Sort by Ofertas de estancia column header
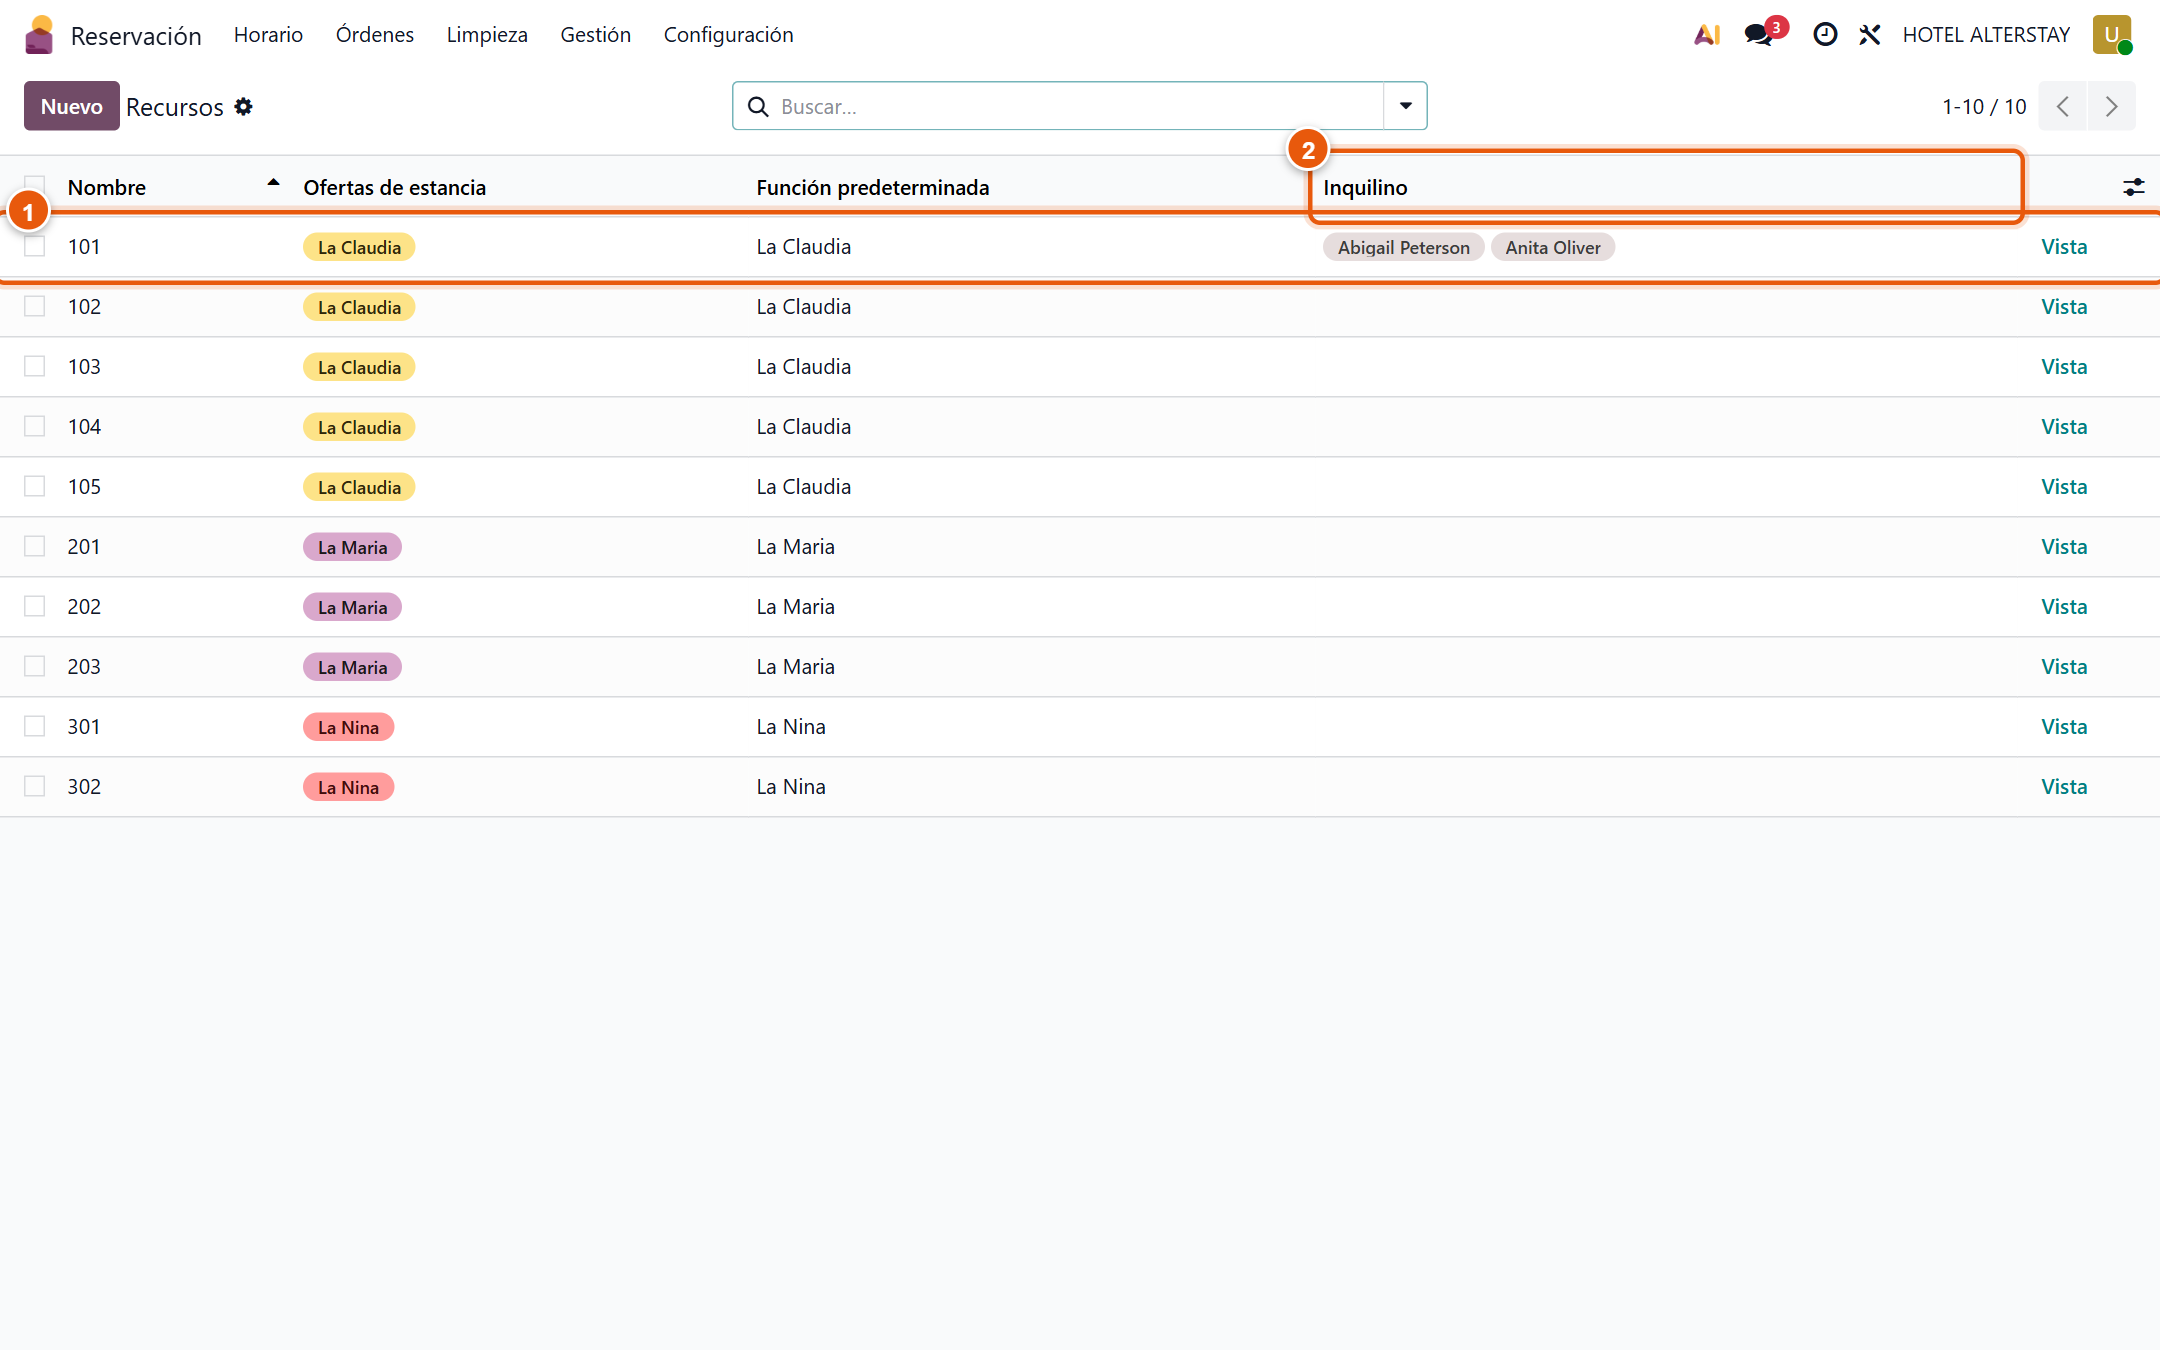 [x=395, y=187]
